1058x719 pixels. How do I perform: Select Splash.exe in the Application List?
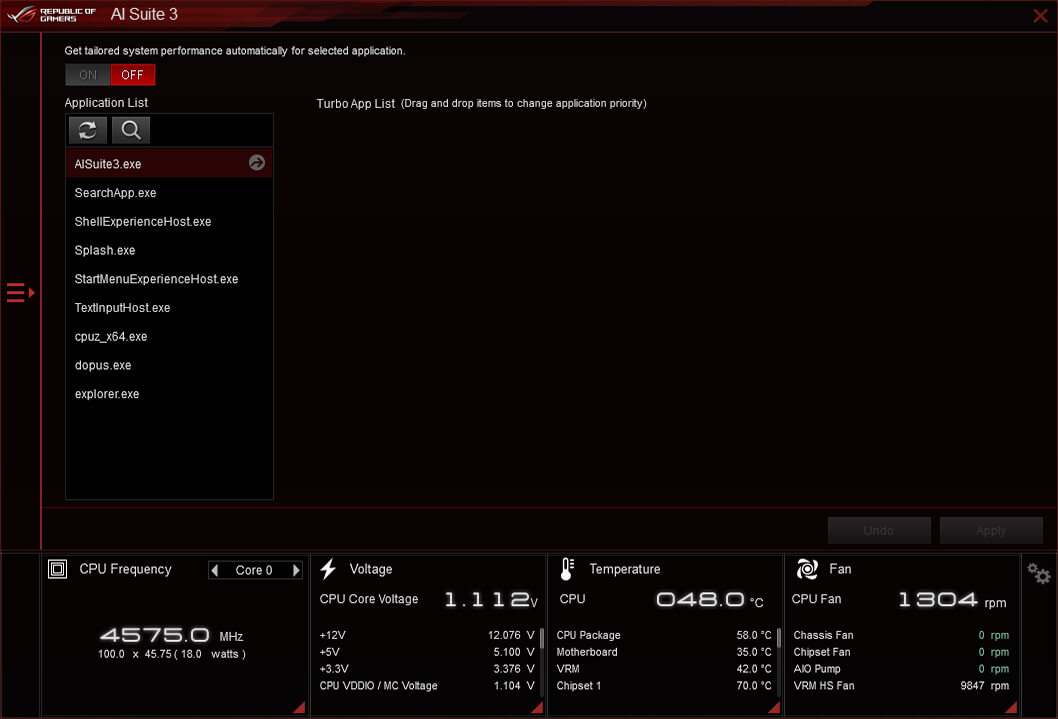click(x=169, y=250)
